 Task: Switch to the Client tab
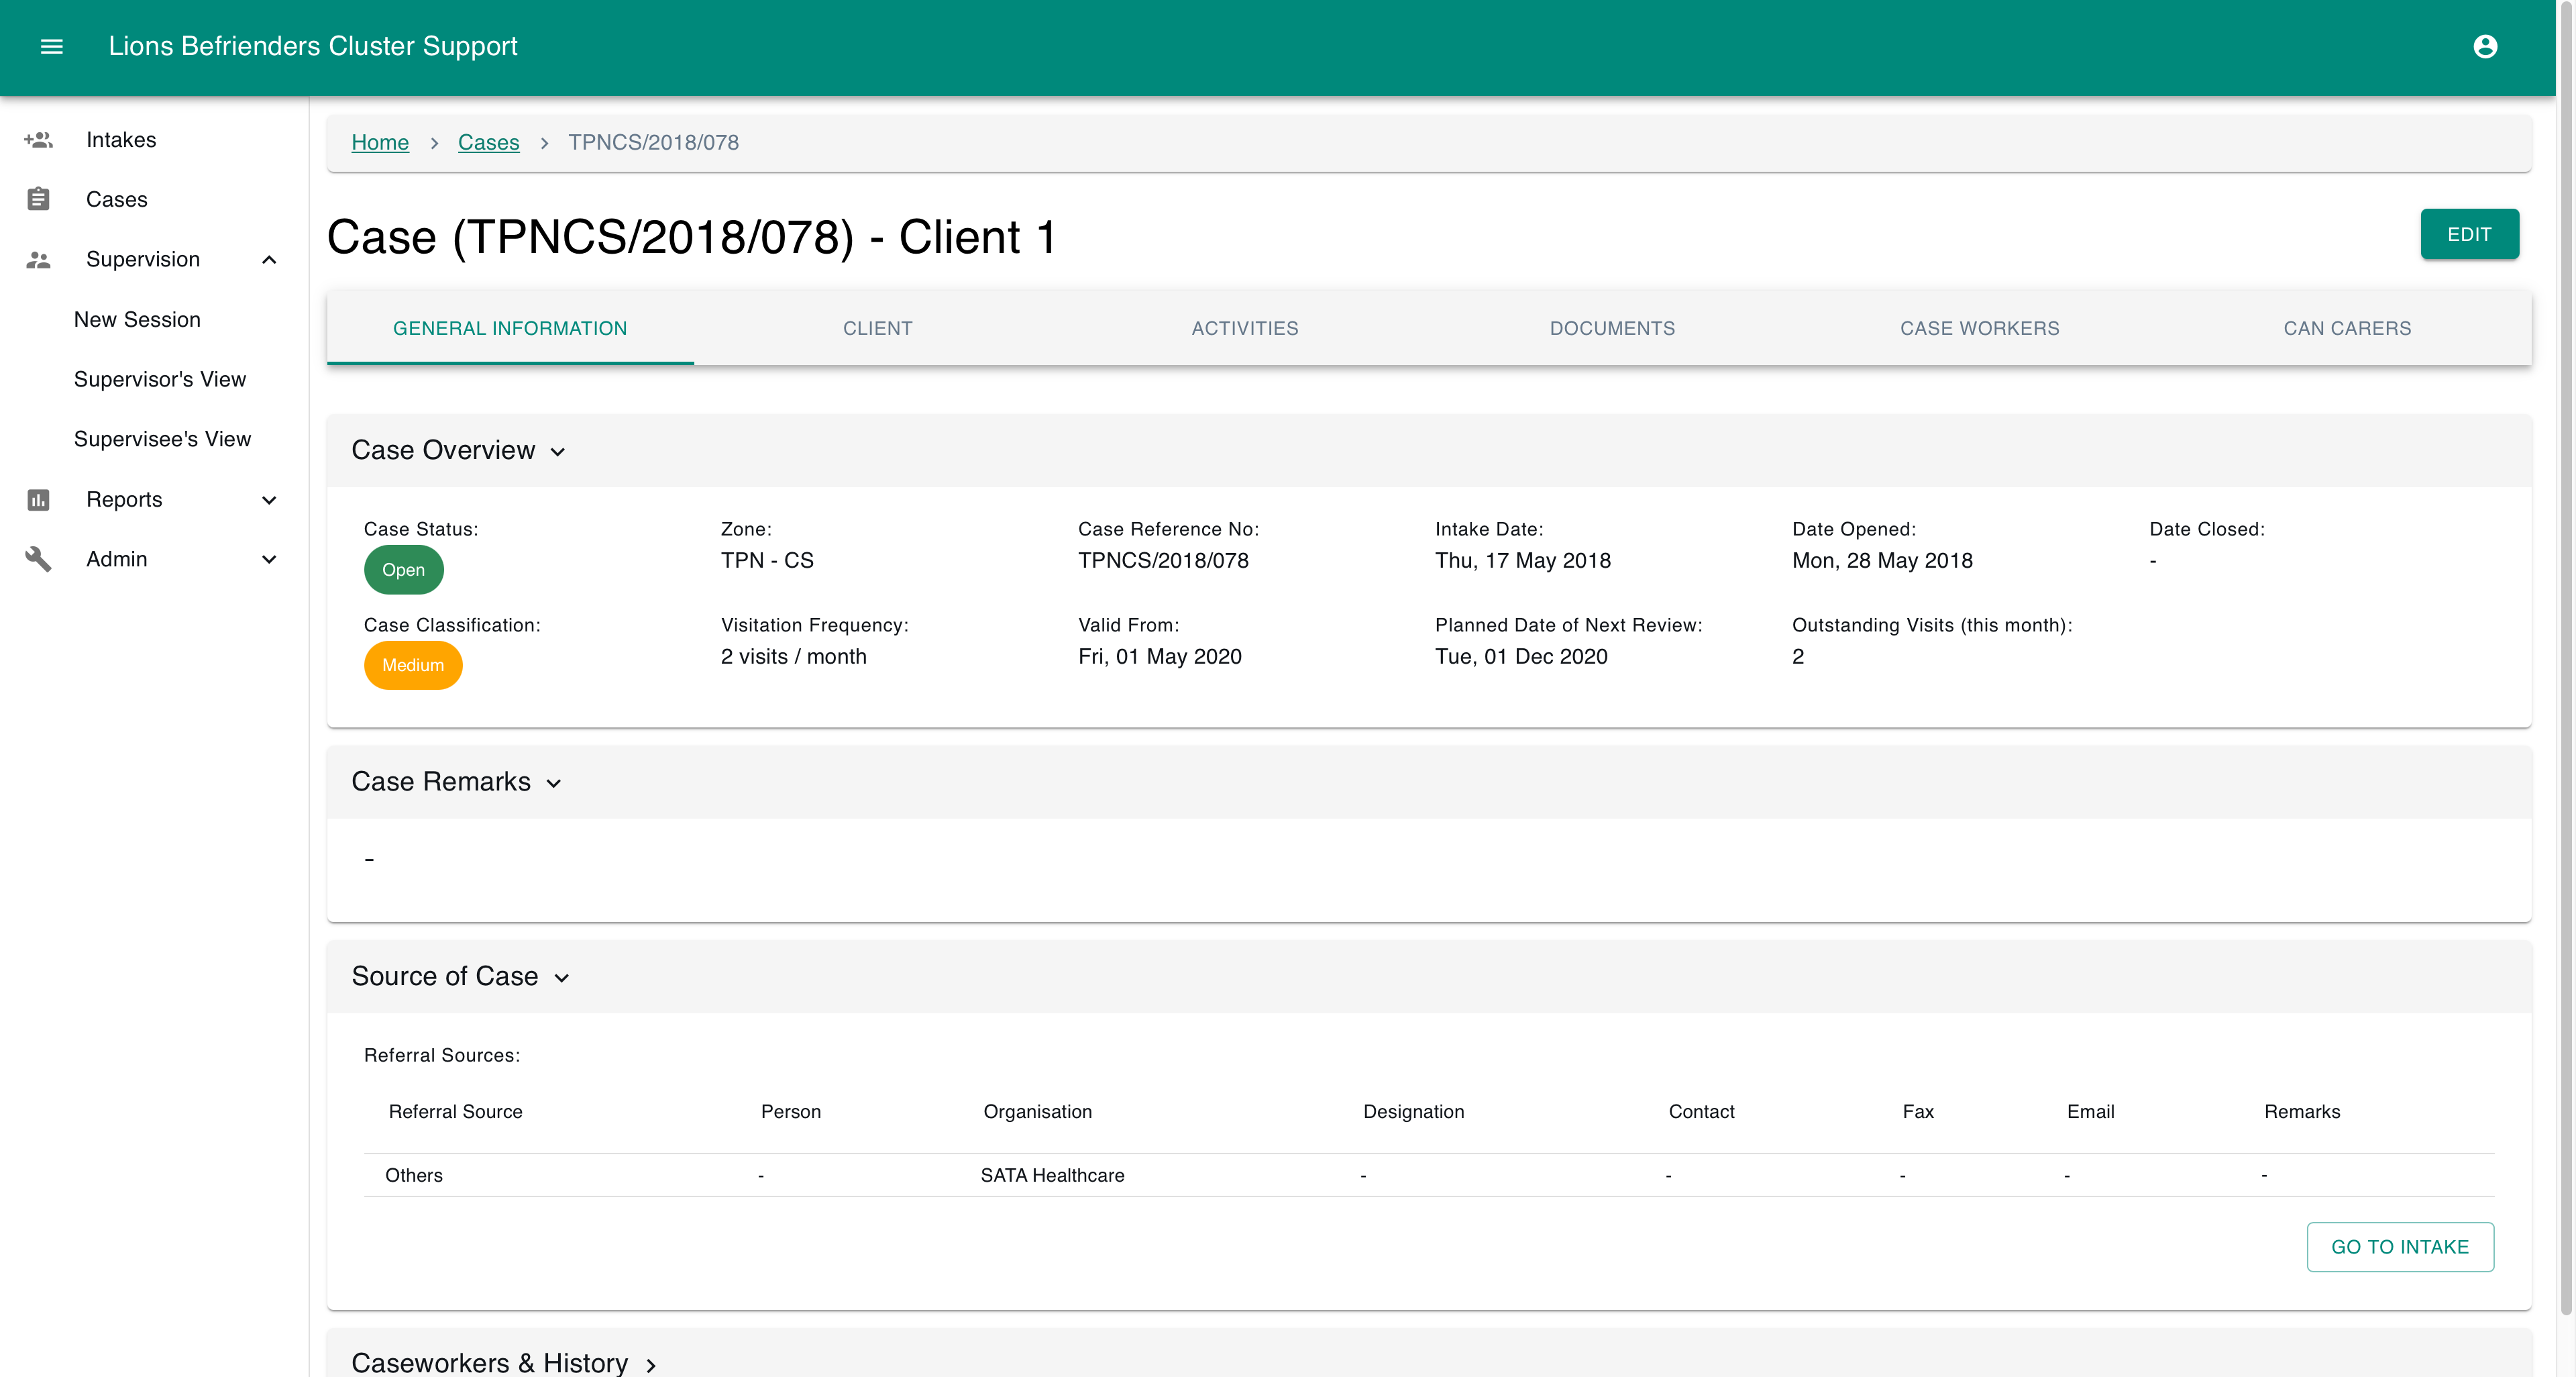878,328
